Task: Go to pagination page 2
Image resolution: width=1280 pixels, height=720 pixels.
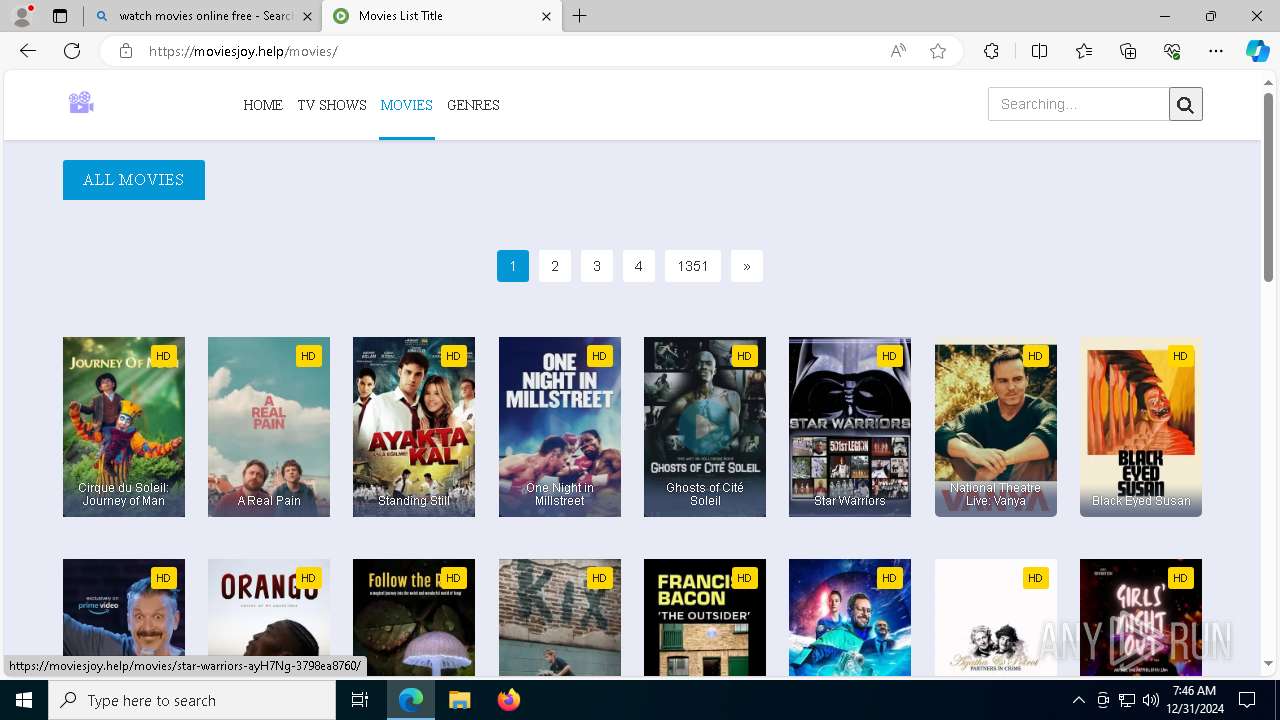Action: click(x=555, y=266)
